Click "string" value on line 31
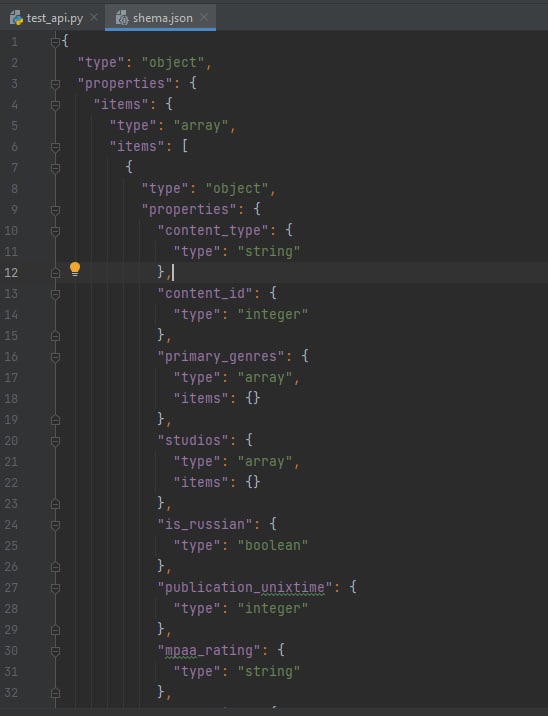 pos(269,672)
